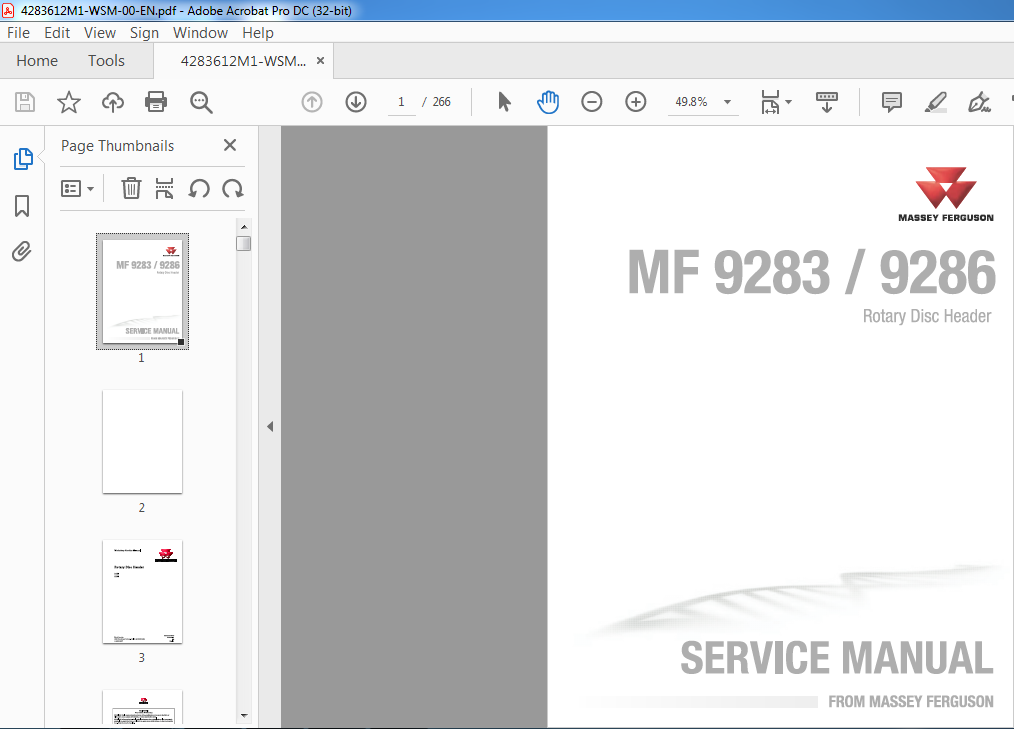Open the zoom level dropdown 49.8%
The image size is (1014, 729).
[x=727, y=102]
